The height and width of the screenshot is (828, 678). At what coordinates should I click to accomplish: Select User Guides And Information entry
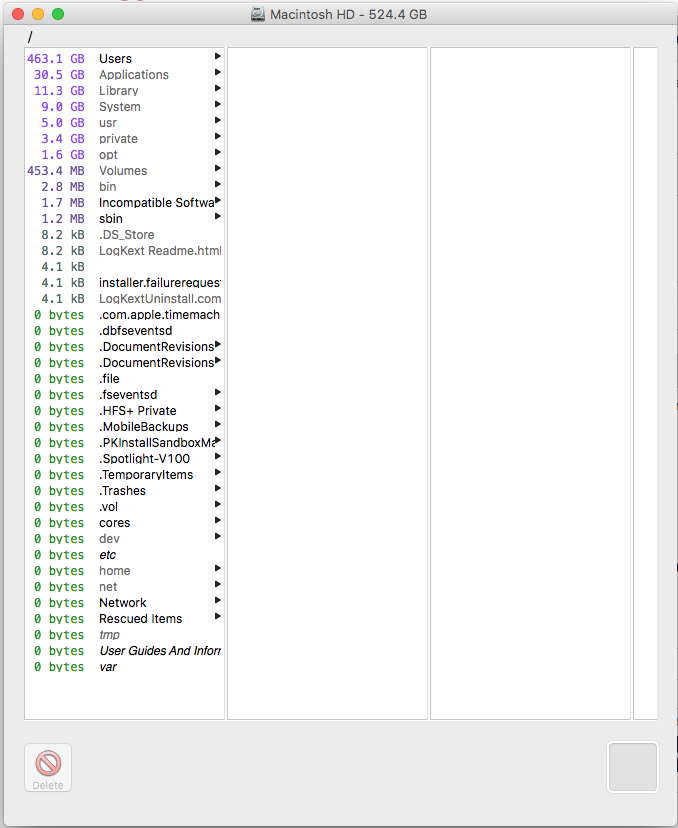point(160,651)
